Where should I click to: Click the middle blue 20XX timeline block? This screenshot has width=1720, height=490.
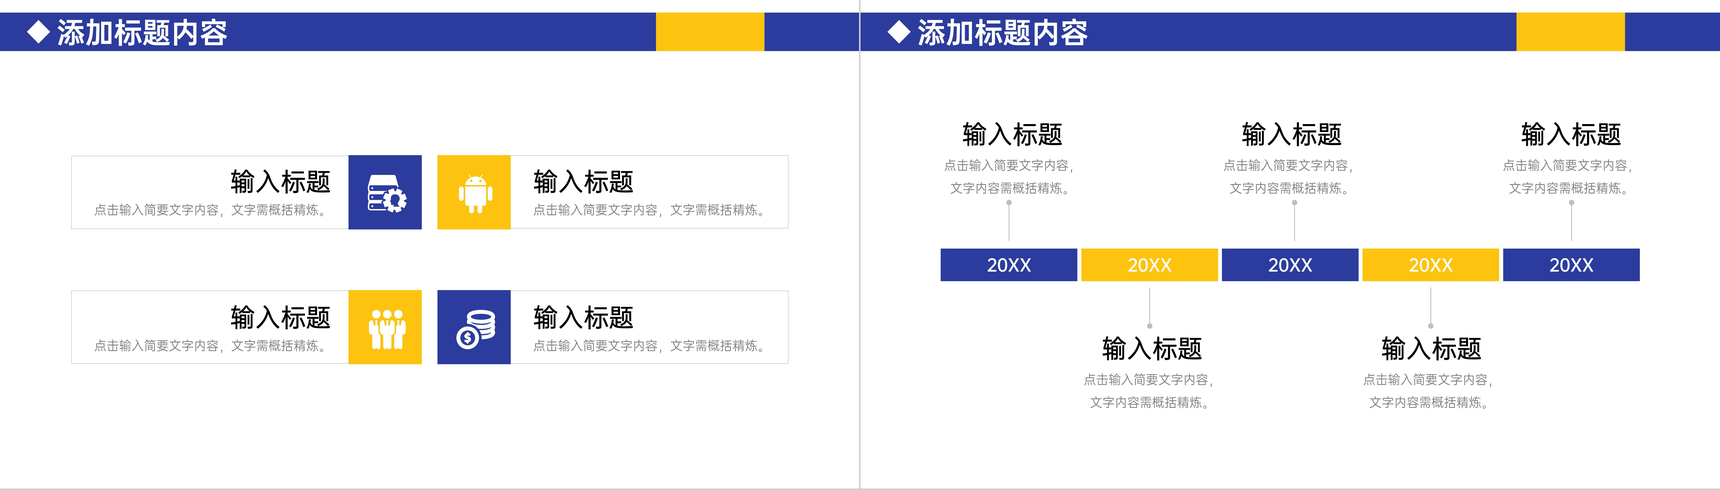[1290, 265]
